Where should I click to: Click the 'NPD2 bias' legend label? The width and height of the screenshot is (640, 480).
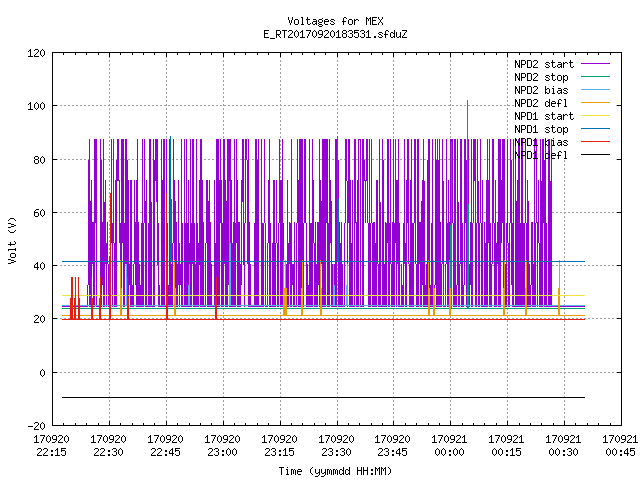(x=541, y=90)
